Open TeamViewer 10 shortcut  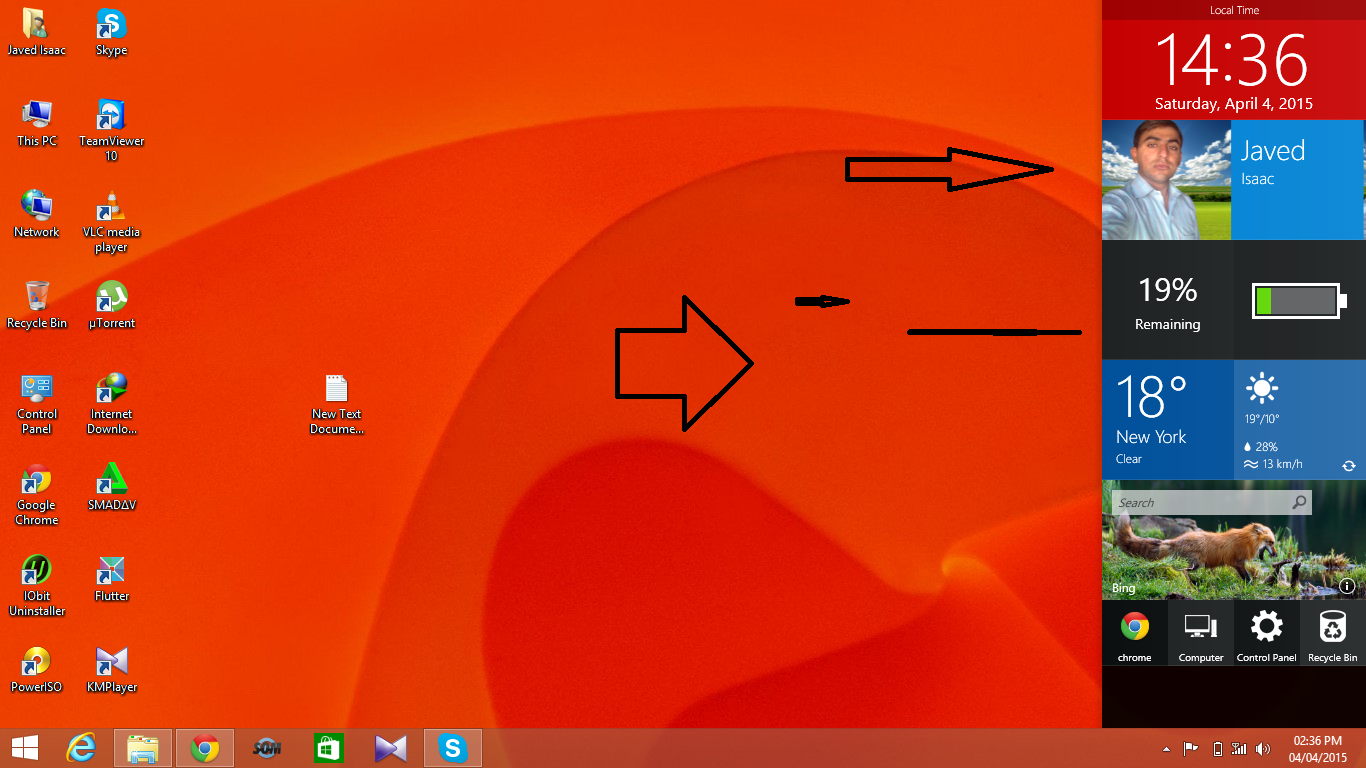point(110,113)
